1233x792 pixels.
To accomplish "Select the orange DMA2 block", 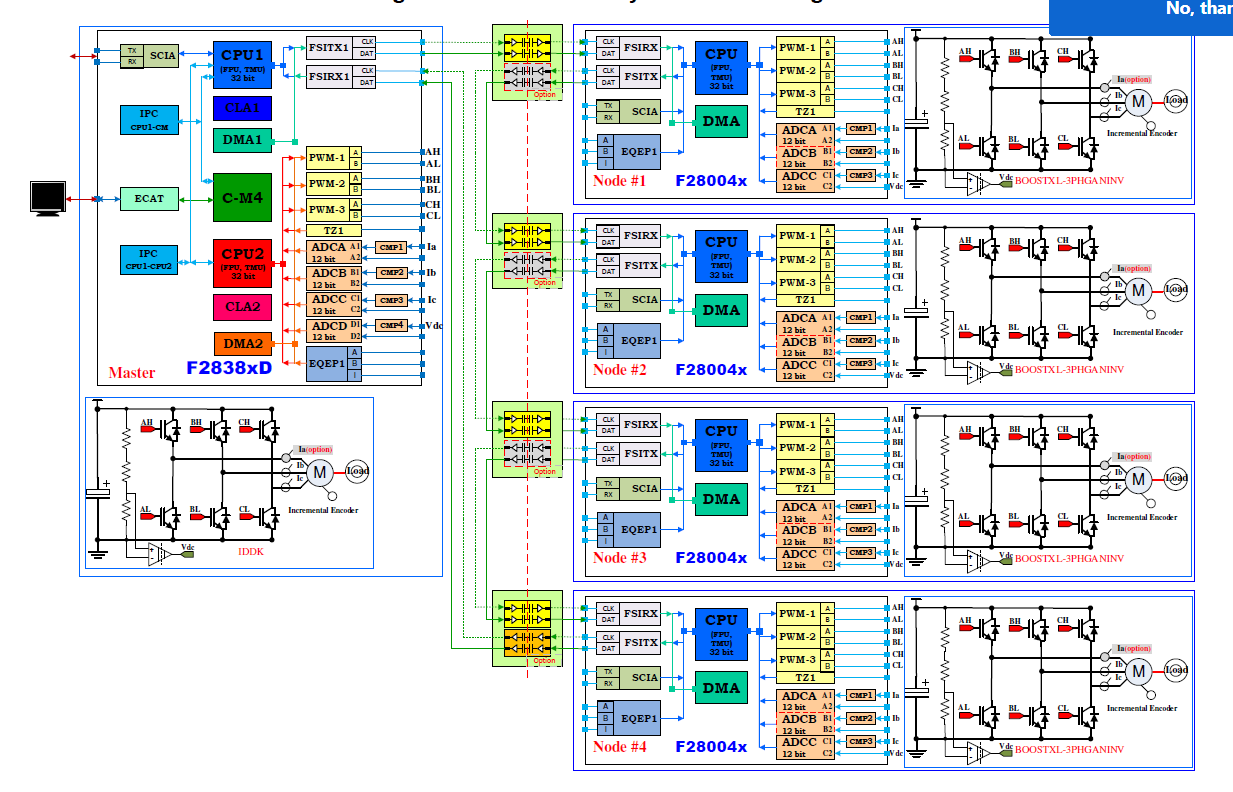I will click(242, 344).
